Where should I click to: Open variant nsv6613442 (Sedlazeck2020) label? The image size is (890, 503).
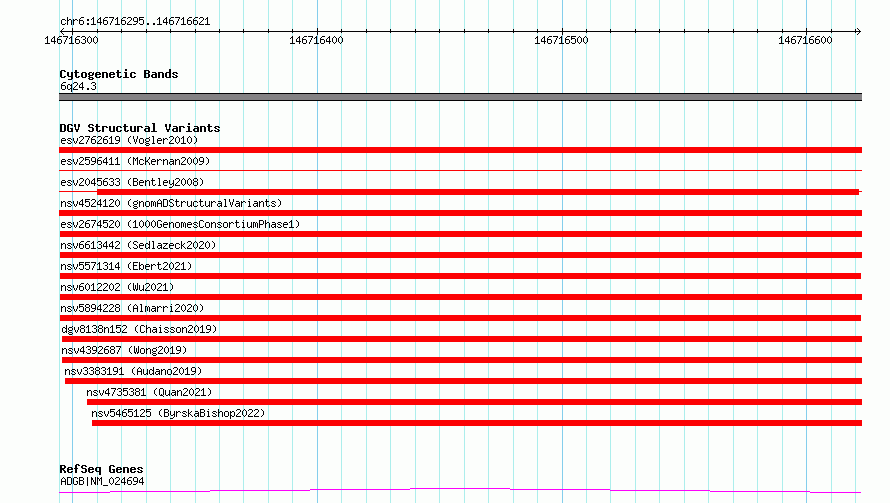click(138, 245)
